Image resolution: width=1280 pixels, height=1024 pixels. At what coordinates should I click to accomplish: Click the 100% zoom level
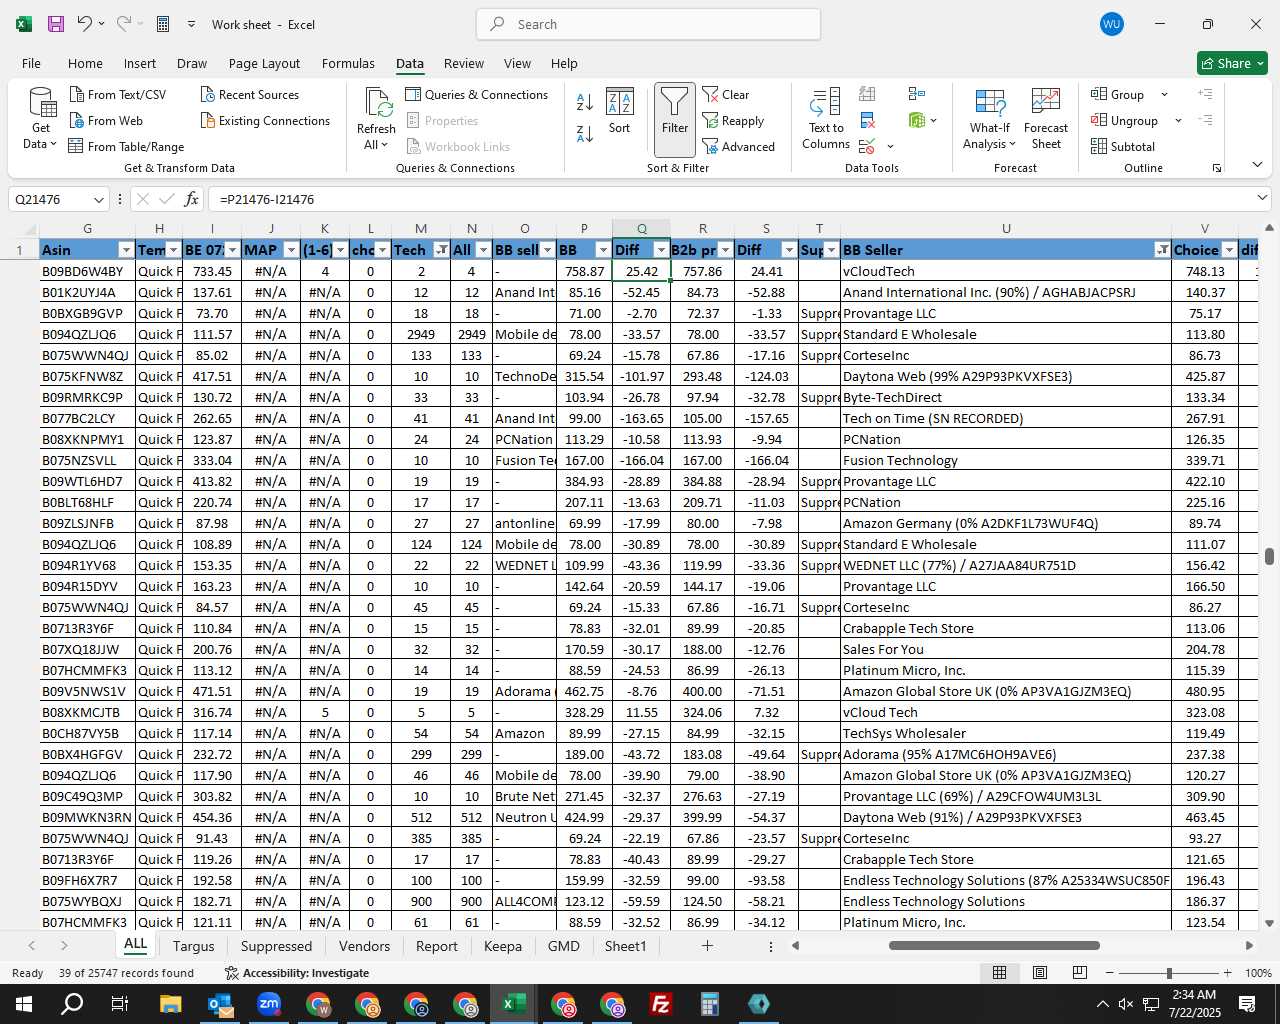1258,973
